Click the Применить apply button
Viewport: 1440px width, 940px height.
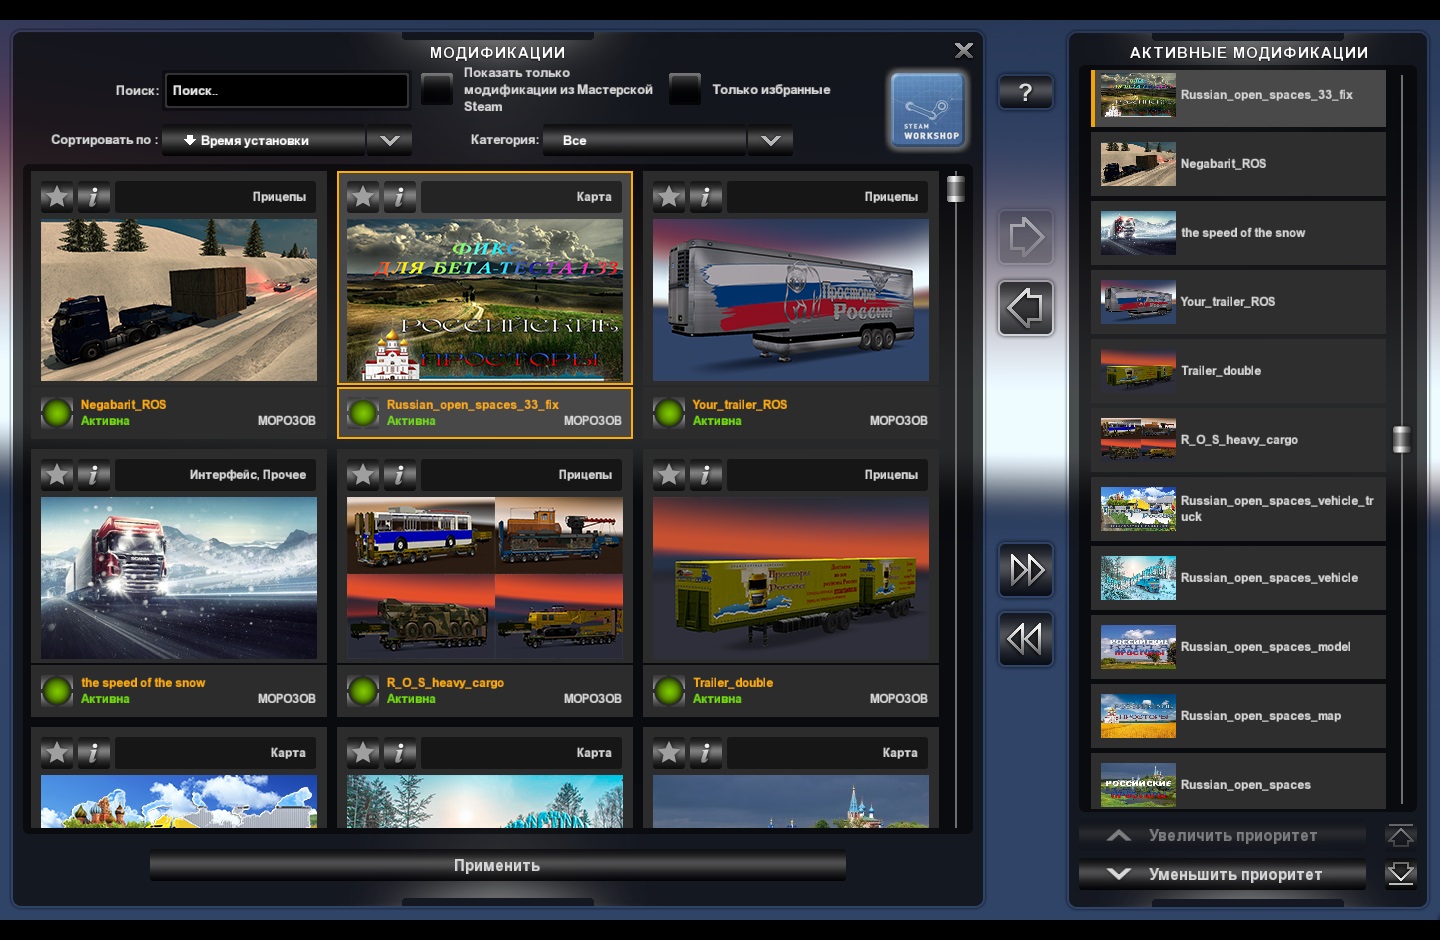(x=498, y=866)
